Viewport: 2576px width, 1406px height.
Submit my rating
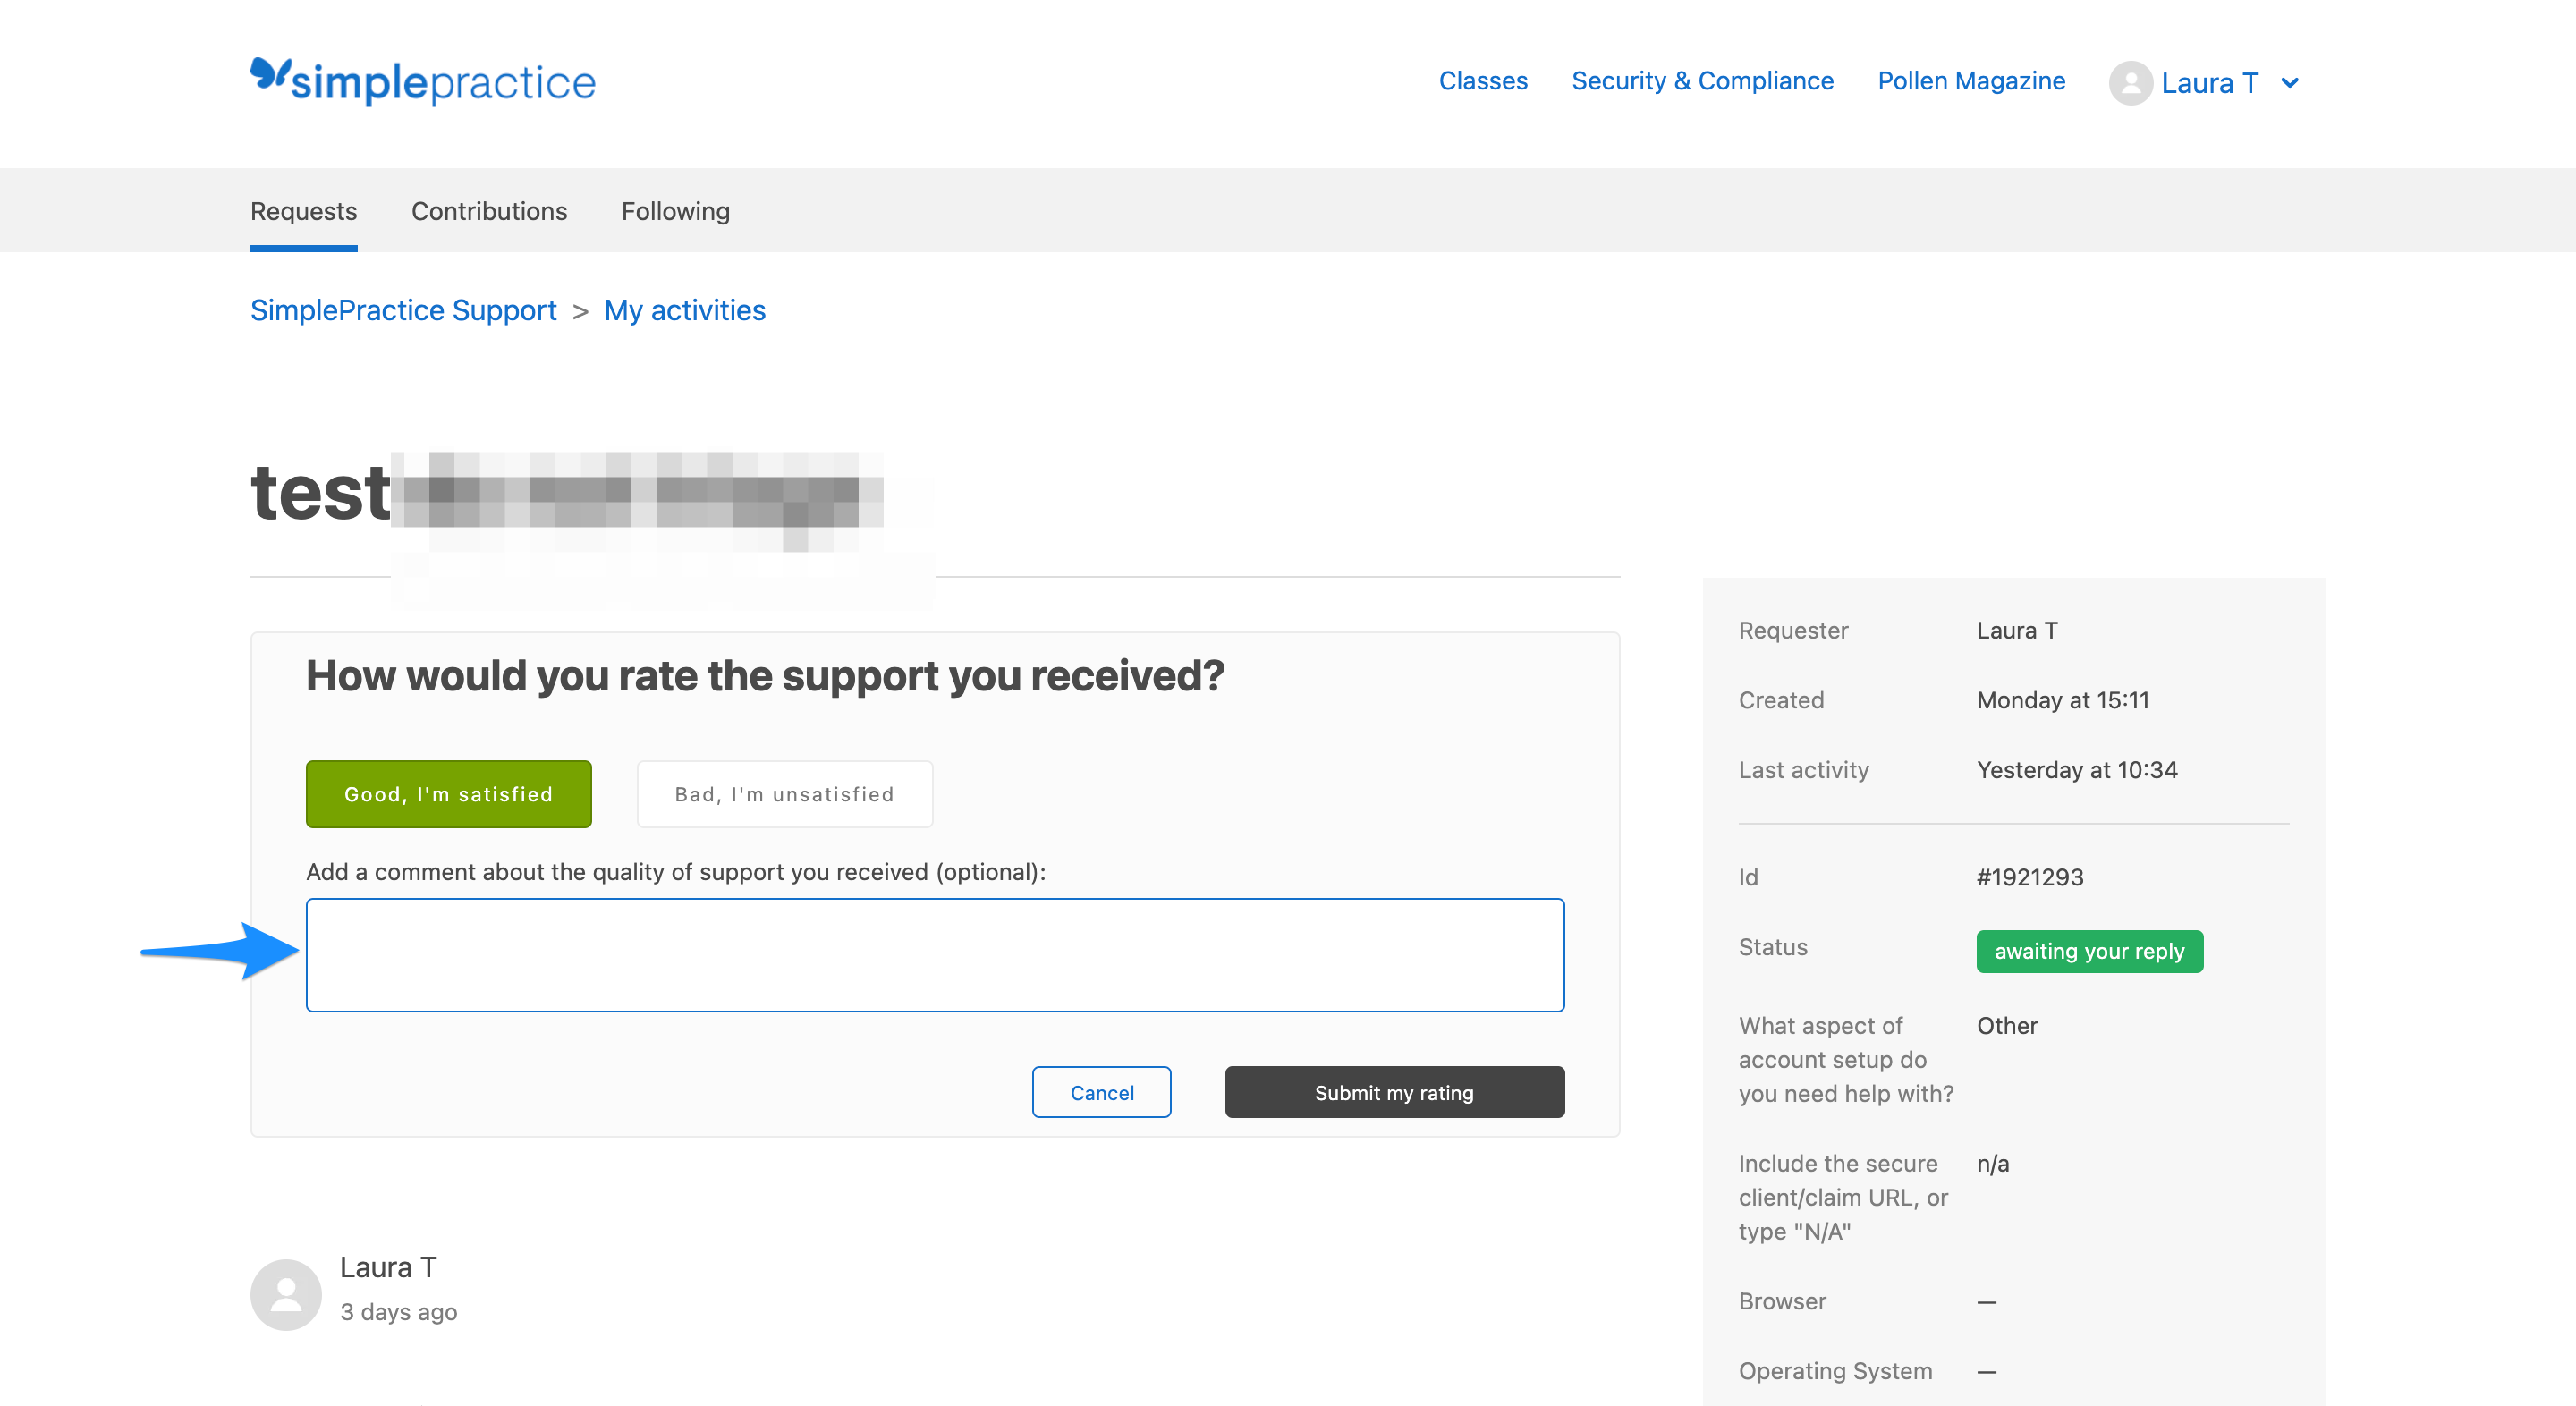[1394, 1092]
